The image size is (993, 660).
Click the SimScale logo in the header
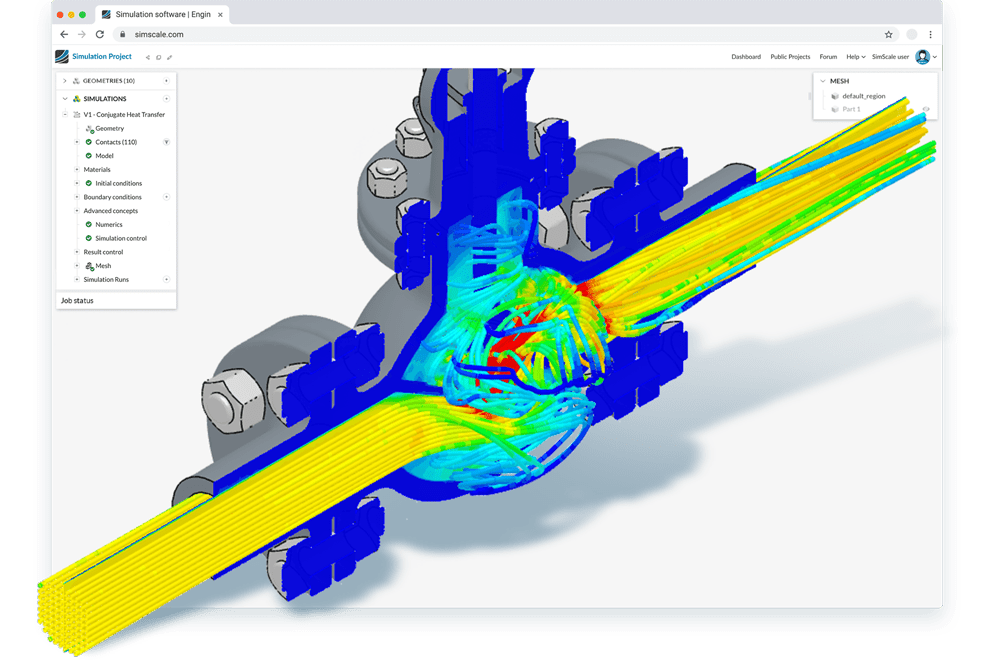pos(62,56)
